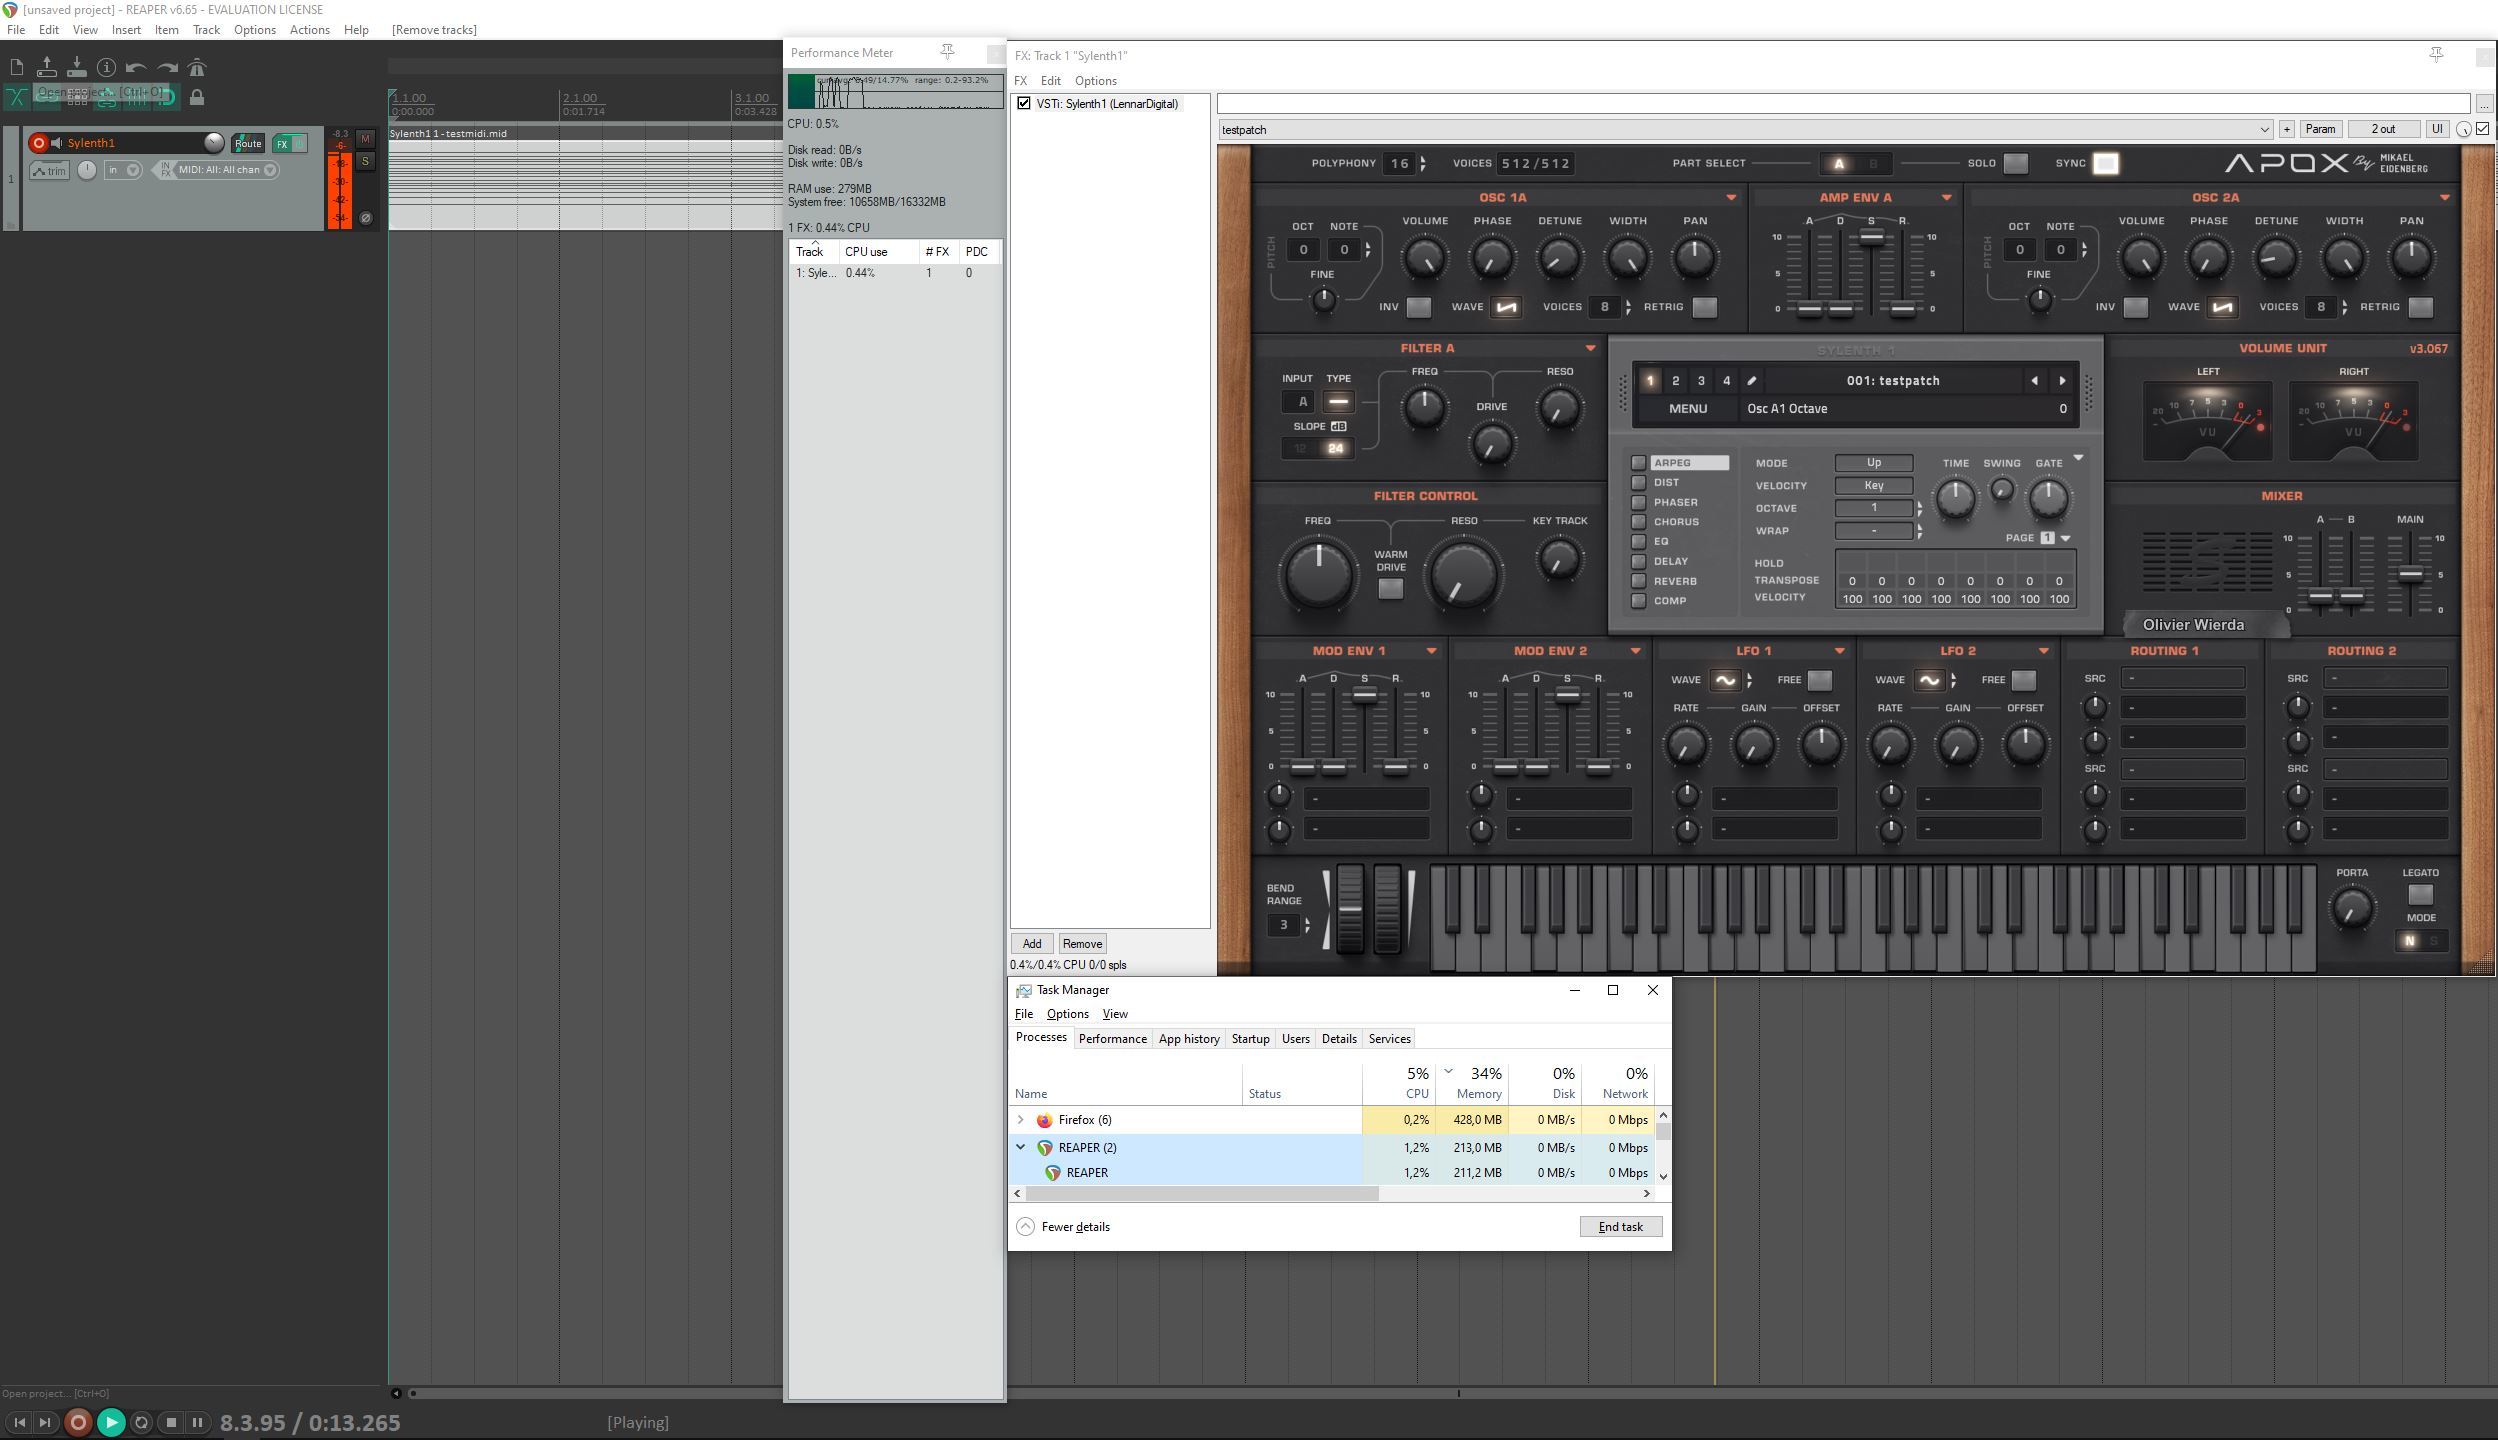The width and height of the screenshot is (2498, 1440).
Task: Click the Redo arrow icon
Action: point(167,68)
